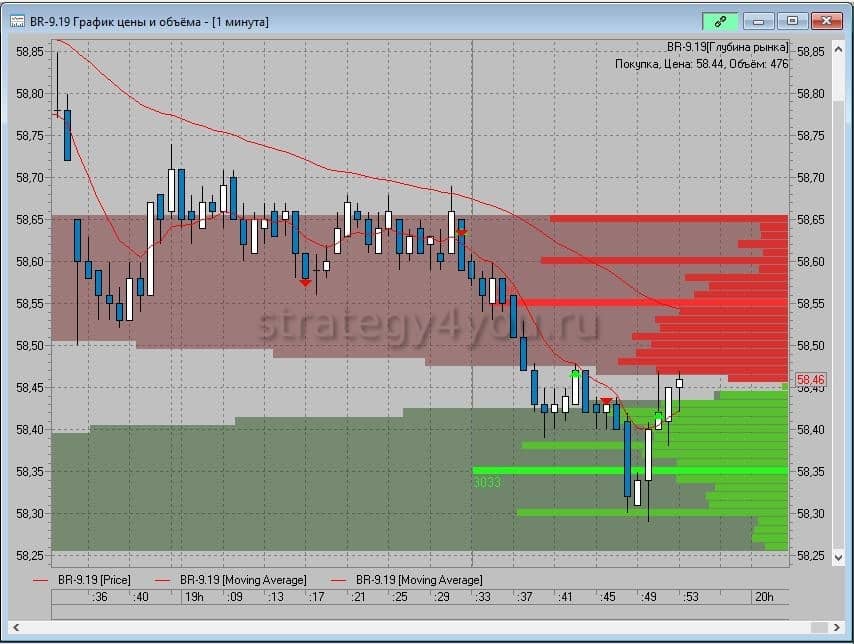Click the green dot marker near :42 candle
854x644 pixels.
click(575, 374)
